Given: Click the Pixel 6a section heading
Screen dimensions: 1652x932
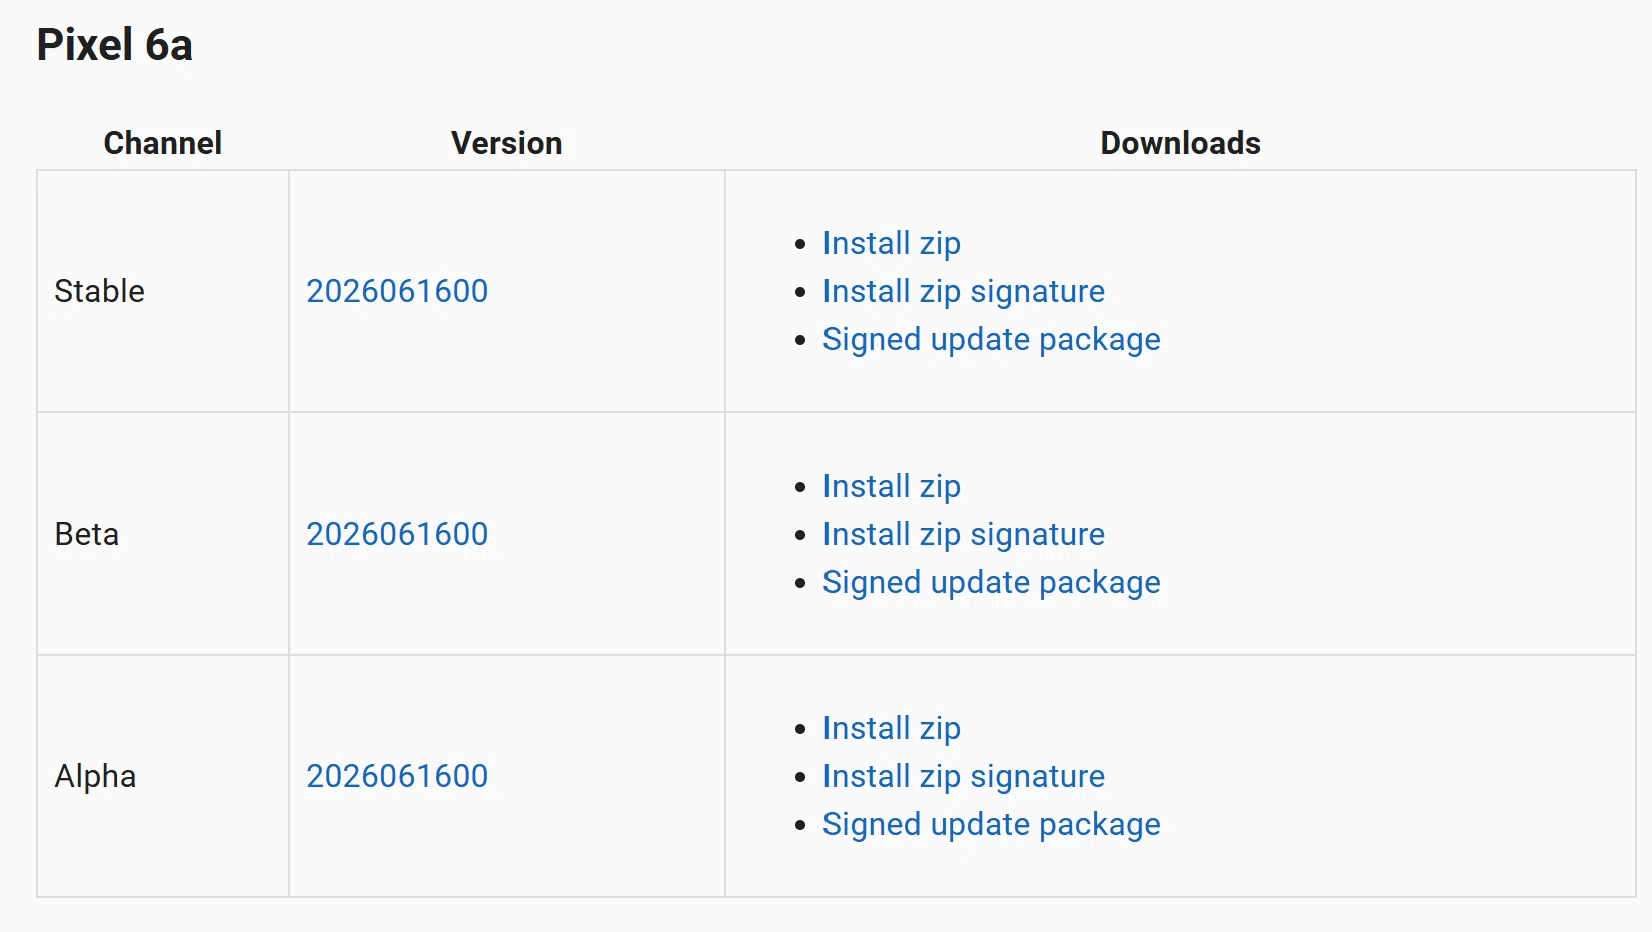Looking at the screenshot, I should click(x=115, y=45).
